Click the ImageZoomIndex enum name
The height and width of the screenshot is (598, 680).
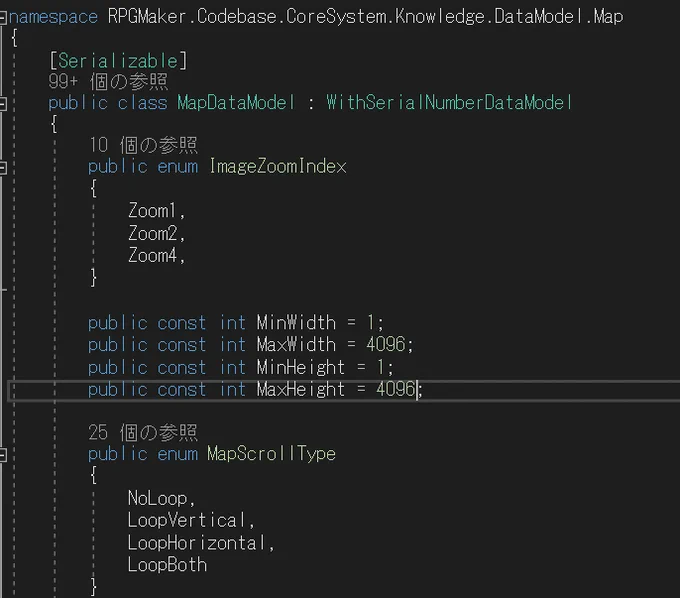tap(278, 167)
